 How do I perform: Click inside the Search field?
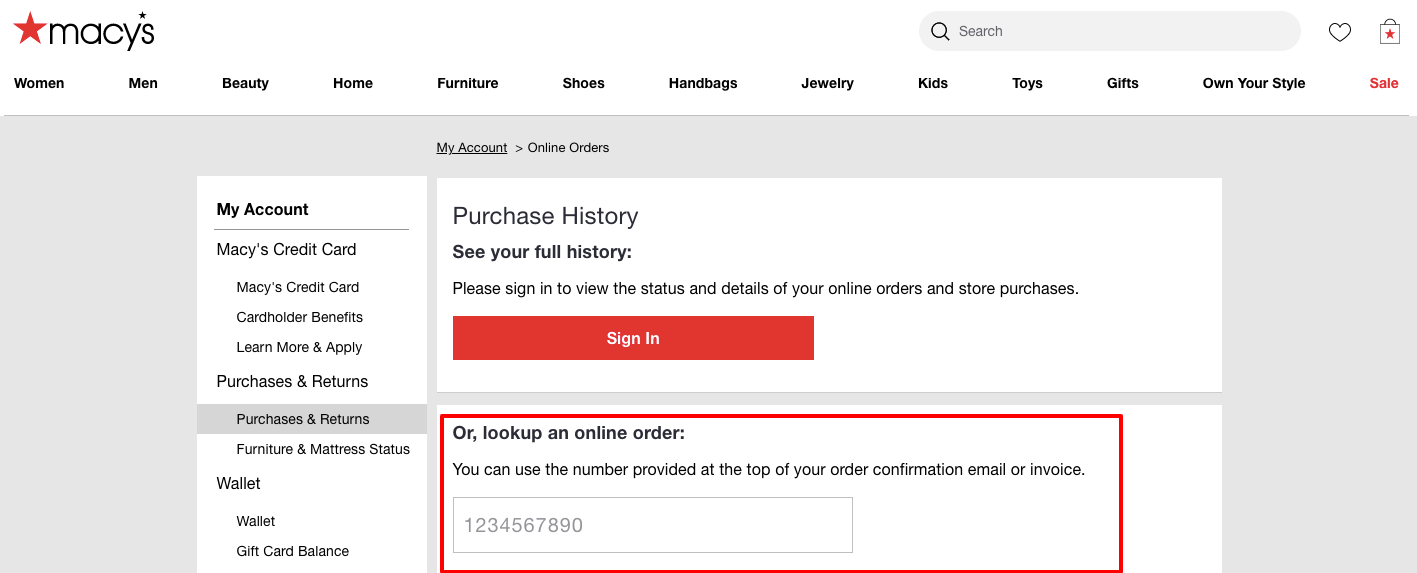point(1110,31)
